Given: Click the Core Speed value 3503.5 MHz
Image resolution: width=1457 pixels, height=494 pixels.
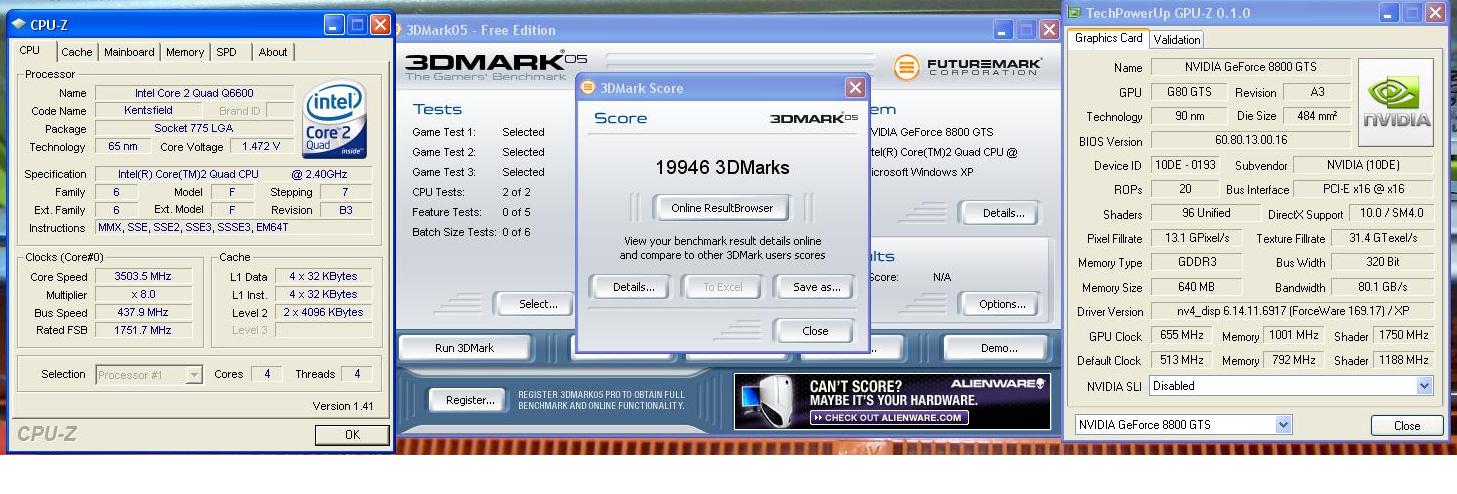Looking at the screenshot, I should (x=143, y=277).
